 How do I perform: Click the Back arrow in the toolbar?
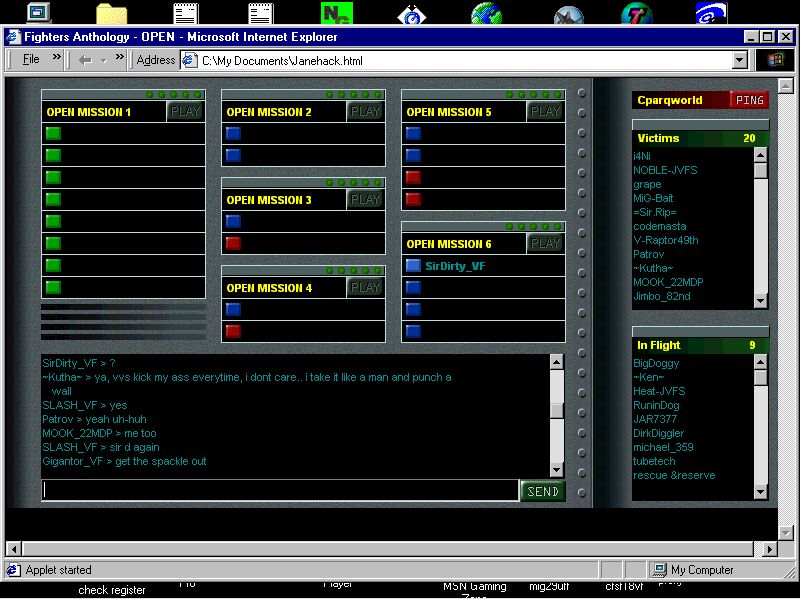(x=85, y=60)
